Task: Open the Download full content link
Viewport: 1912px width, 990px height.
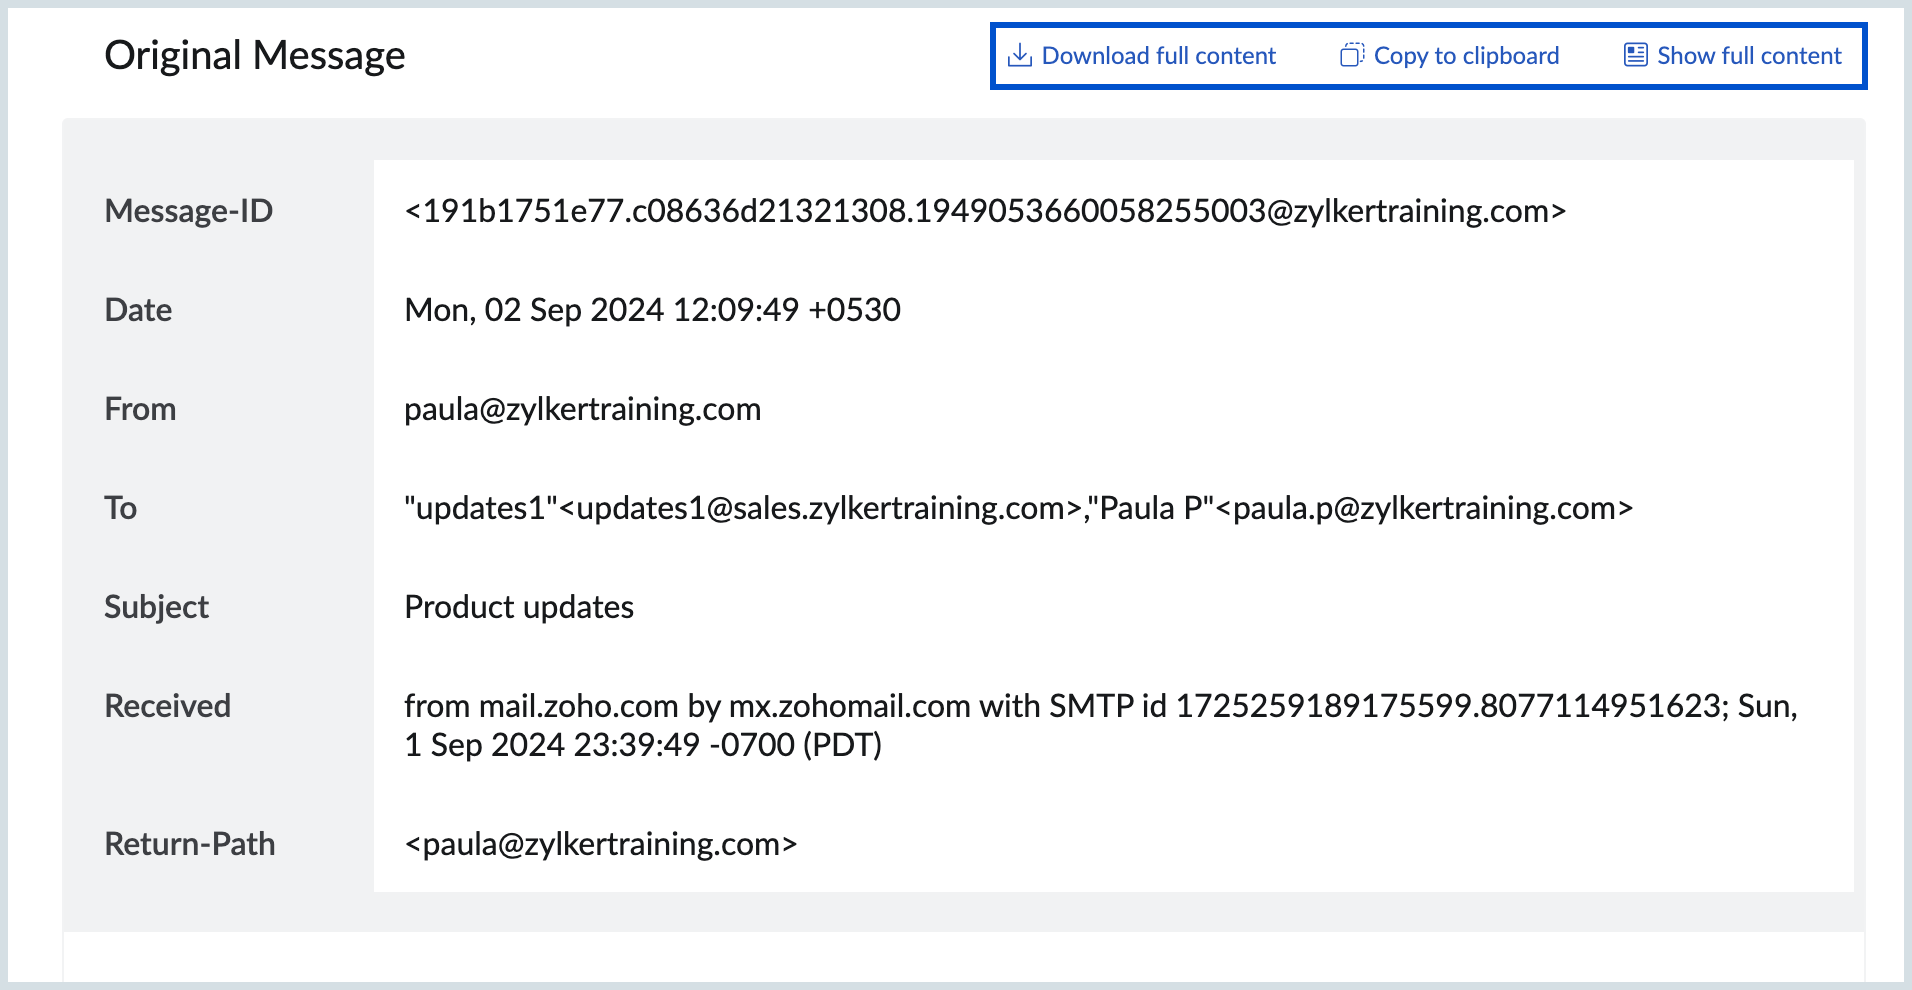Action: tap(1158, 56)
